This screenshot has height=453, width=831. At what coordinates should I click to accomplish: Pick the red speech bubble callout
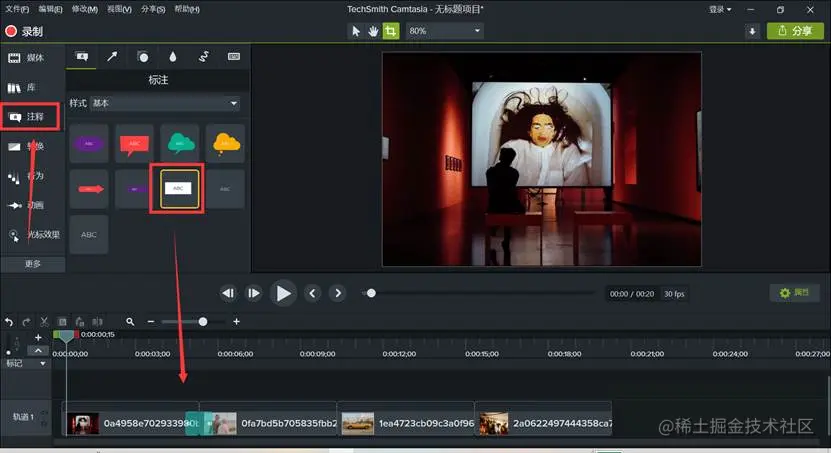[x=134, y=144]
